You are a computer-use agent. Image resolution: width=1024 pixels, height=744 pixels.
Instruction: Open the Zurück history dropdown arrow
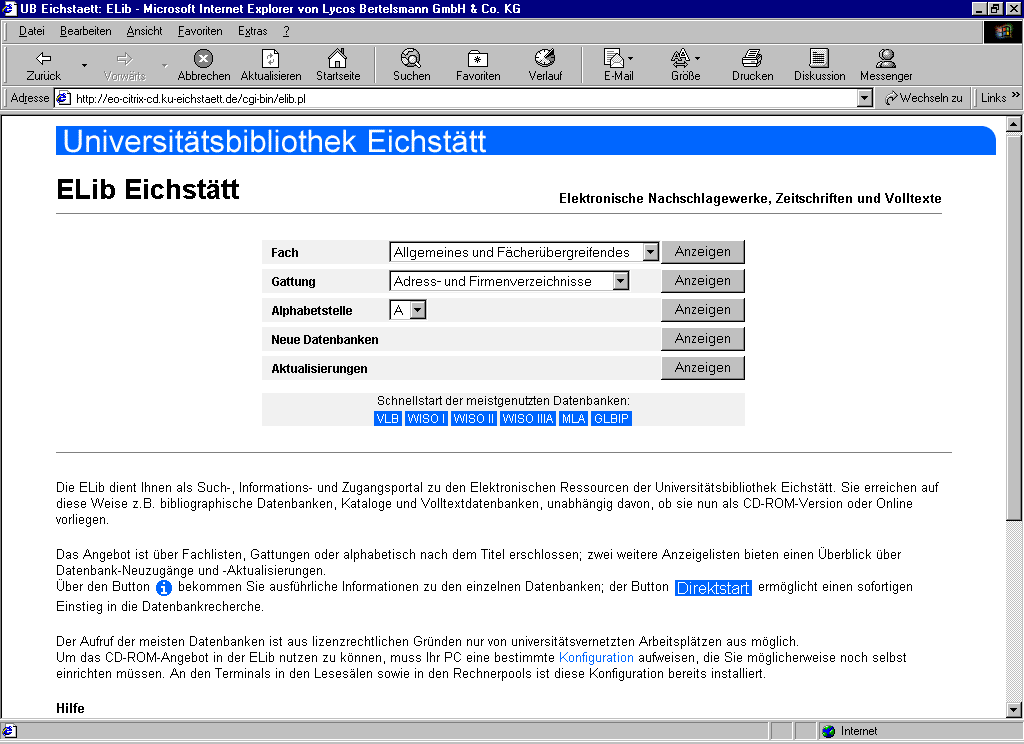pos(84,65)
